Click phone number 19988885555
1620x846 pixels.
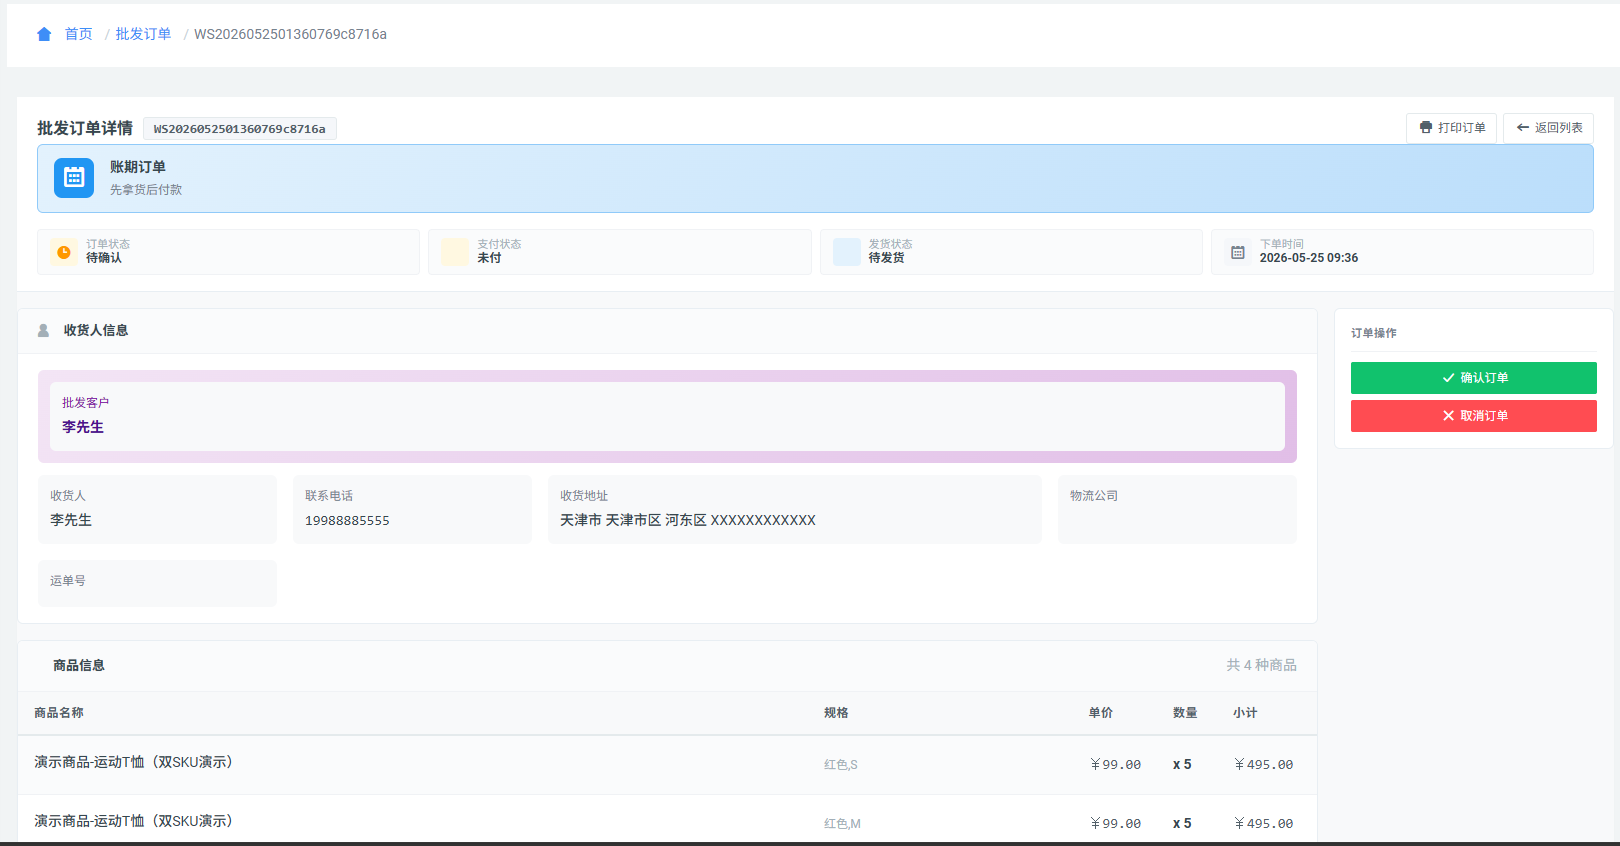point(347,521)
